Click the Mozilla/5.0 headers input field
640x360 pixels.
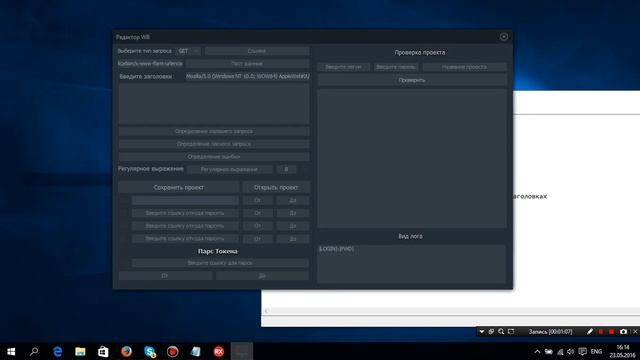[x=247, y=76]
